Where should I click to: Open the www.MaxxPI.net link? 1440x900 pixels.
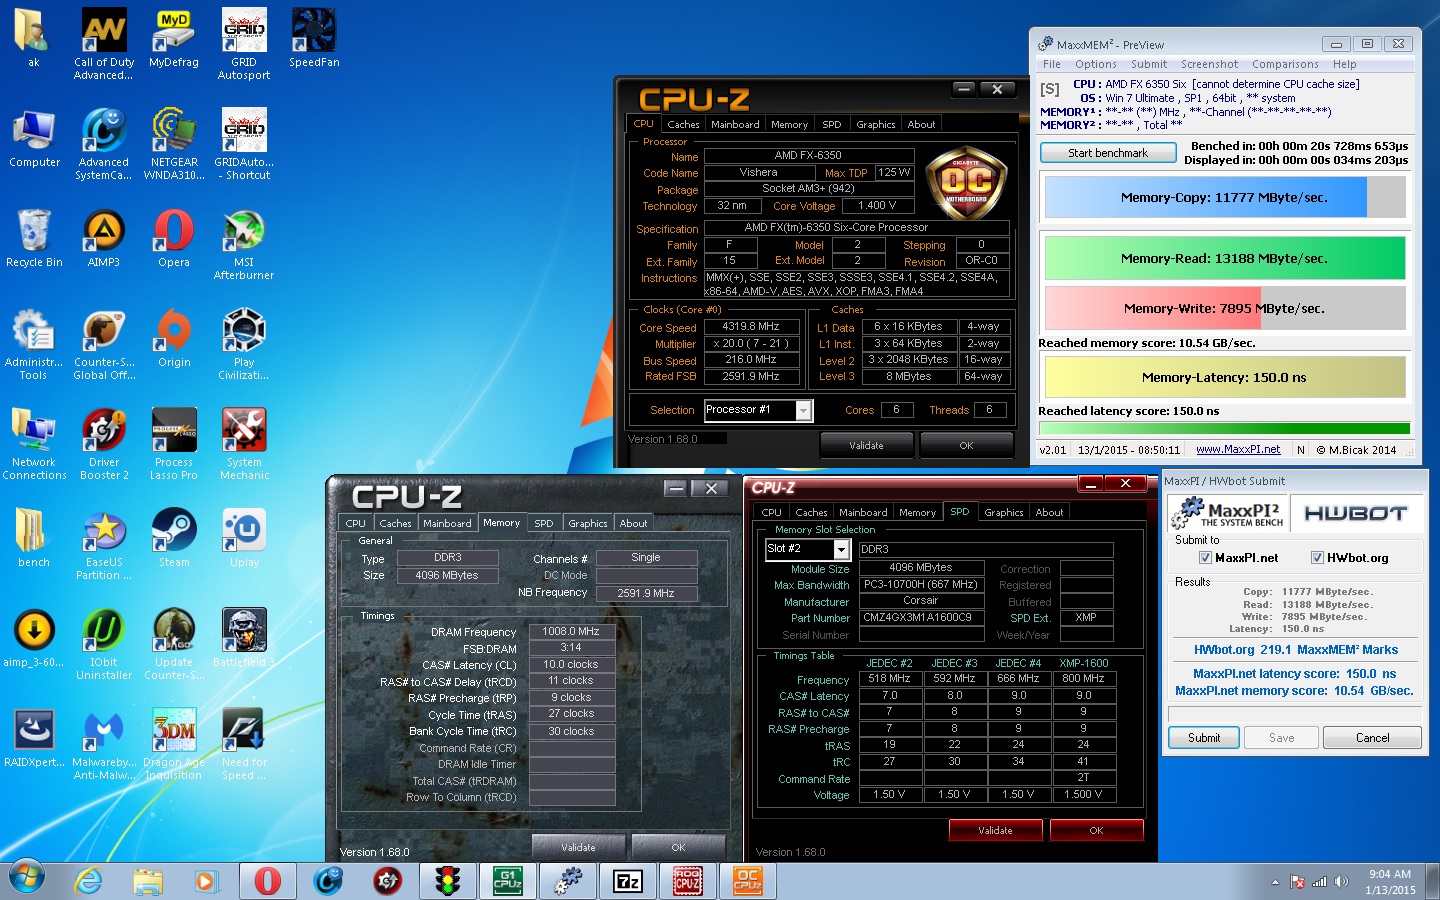[x=1238, y=450]
